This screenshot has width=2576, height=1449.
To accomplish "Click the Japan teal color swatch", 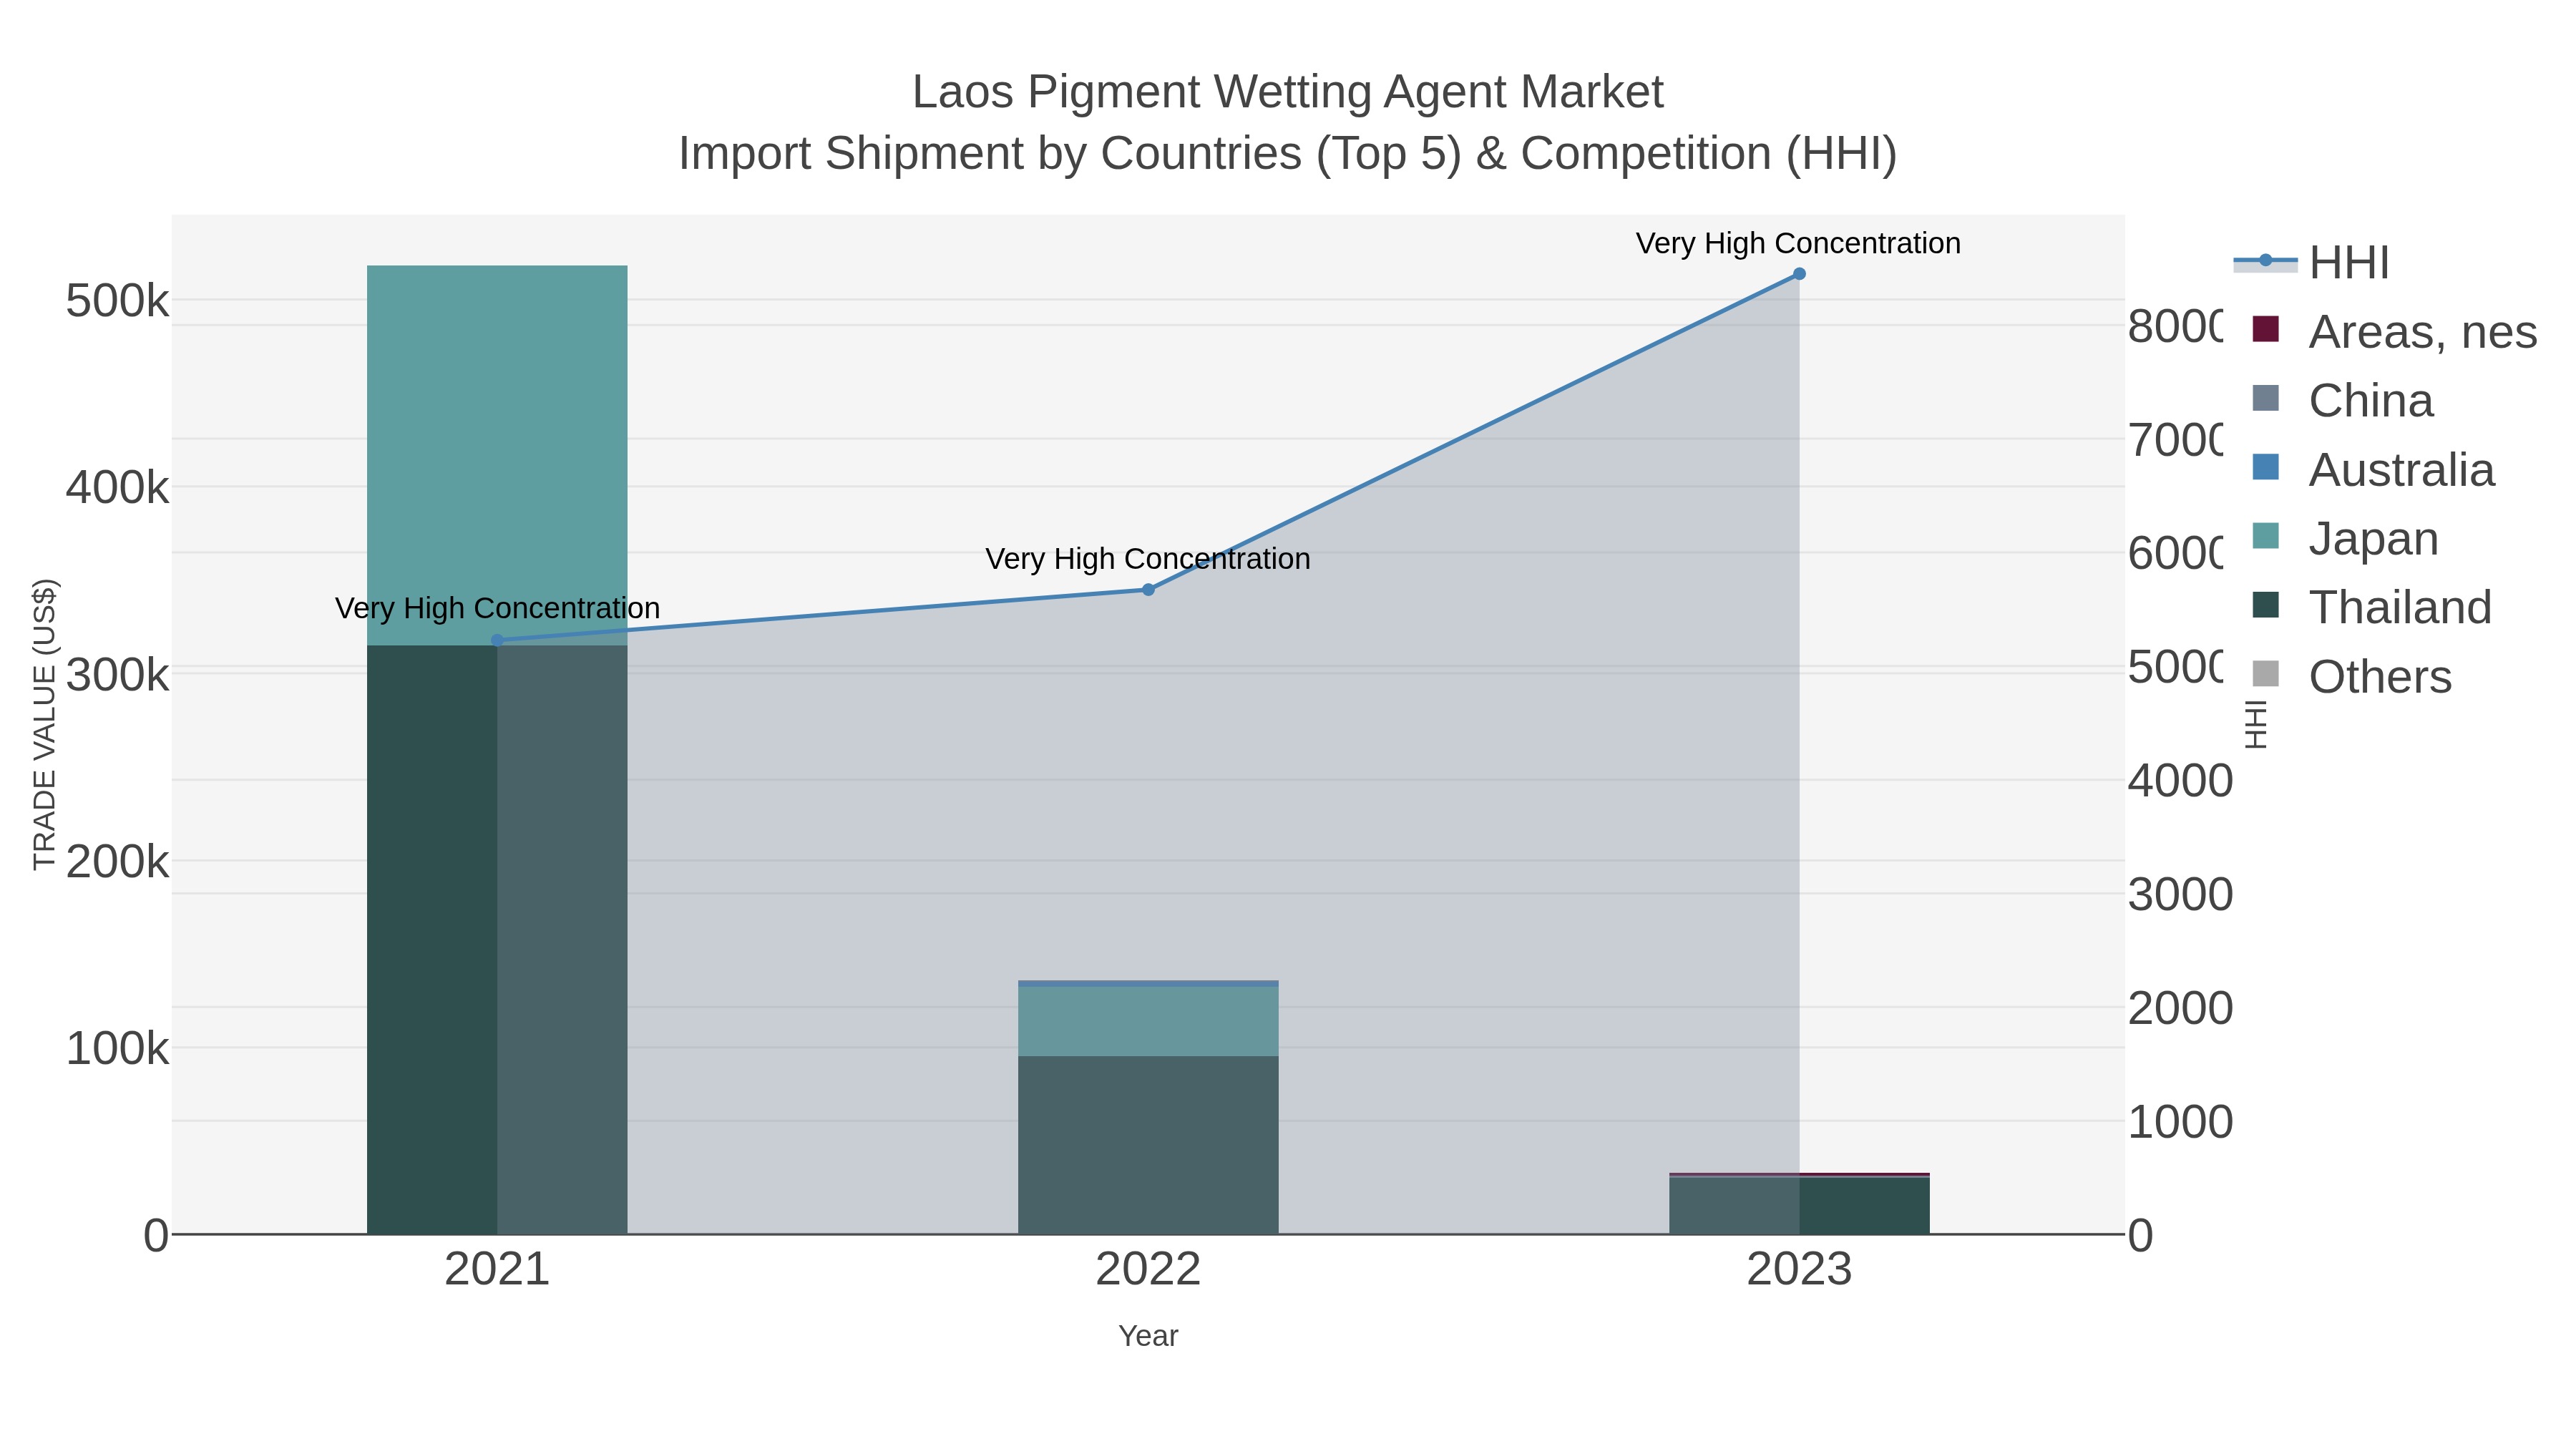I will pos(2266,536).
